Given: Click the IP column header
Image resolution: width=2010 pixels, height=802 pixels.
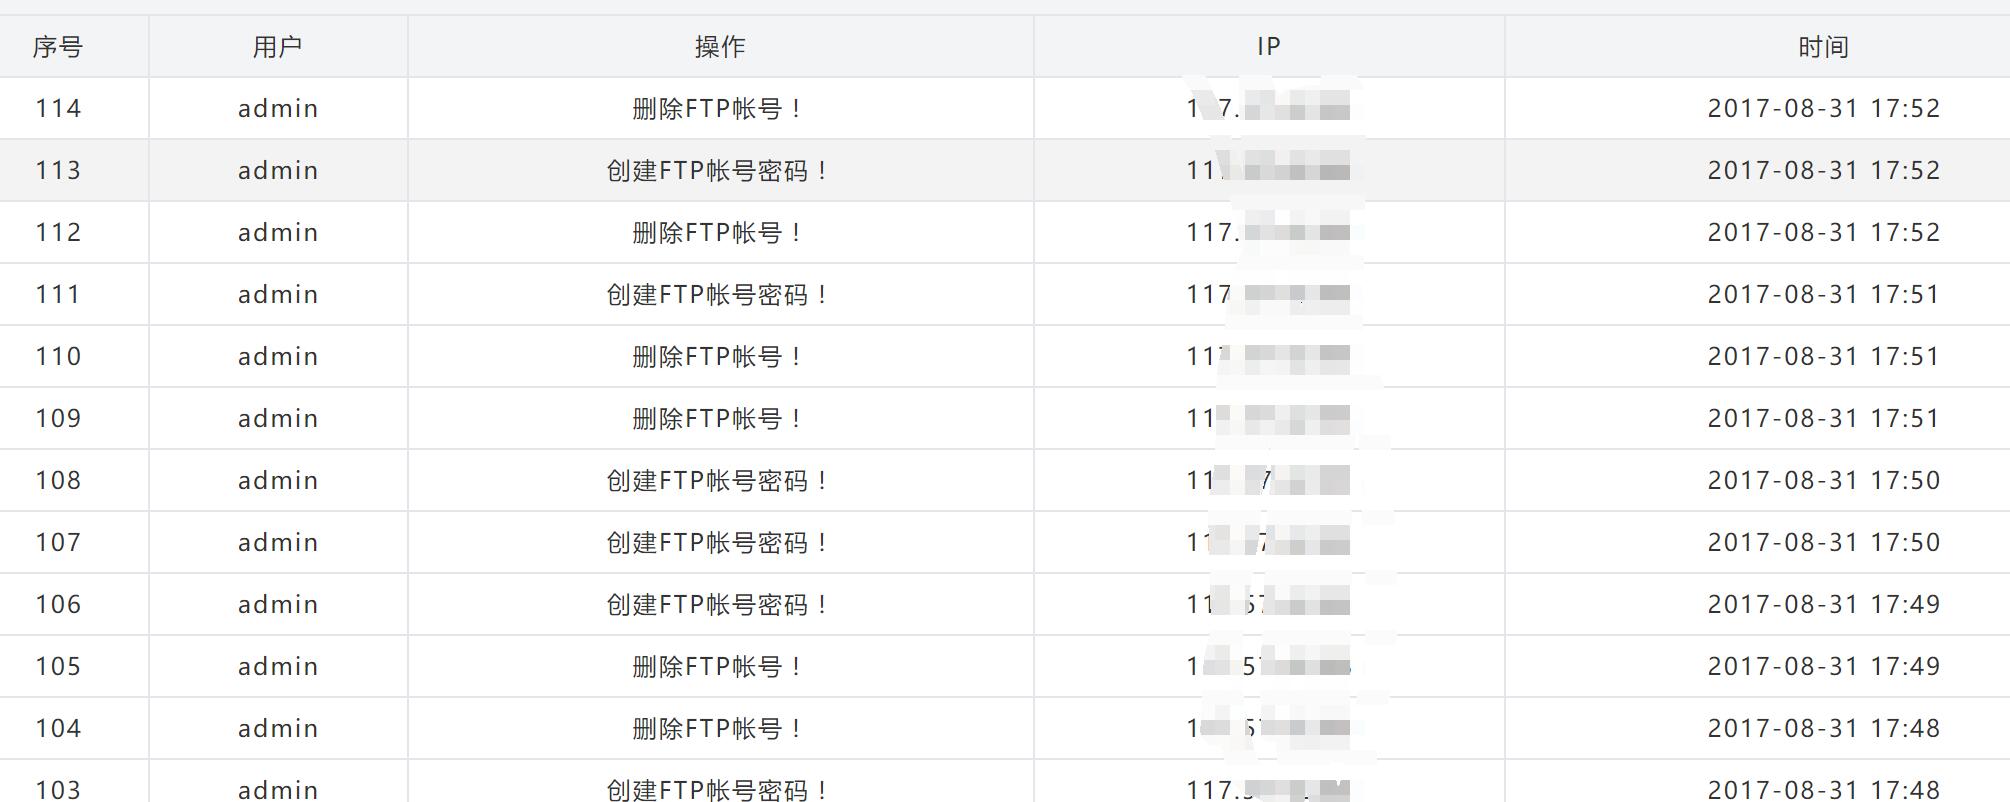Looking at the screenshot, I should pos(1269,47).
